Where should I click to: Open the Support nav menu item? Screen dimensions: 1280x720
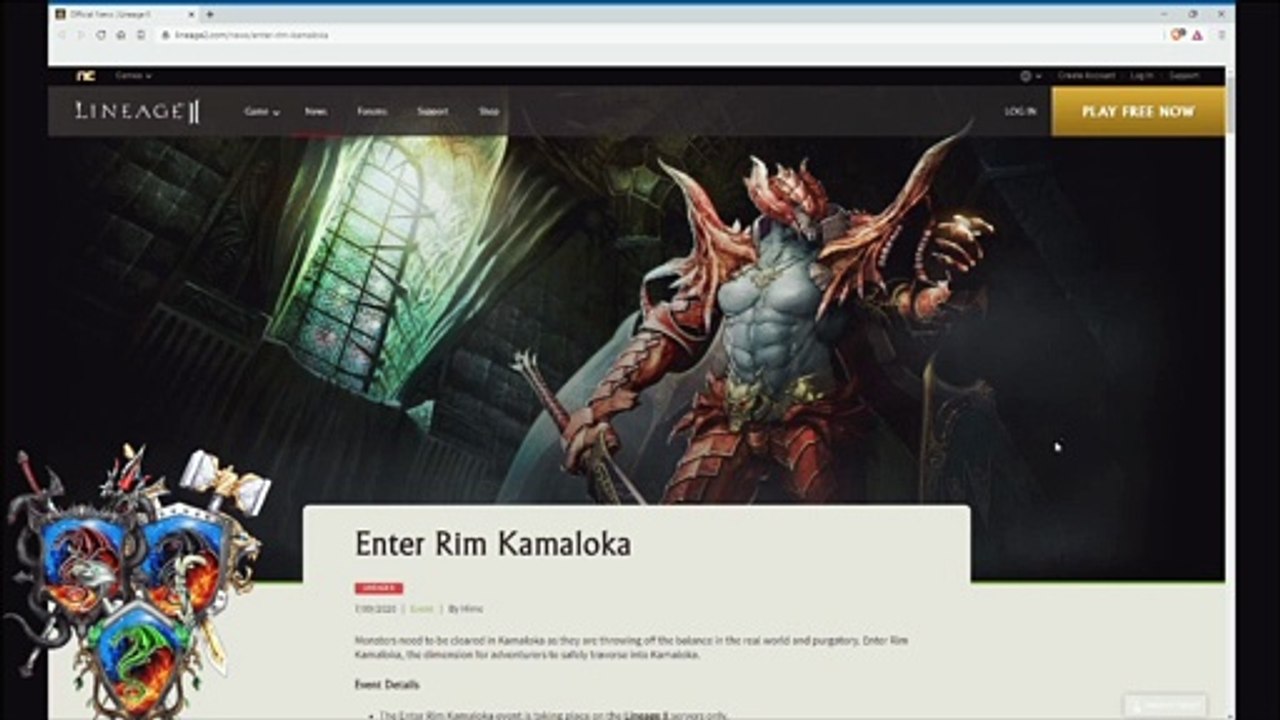433,111
